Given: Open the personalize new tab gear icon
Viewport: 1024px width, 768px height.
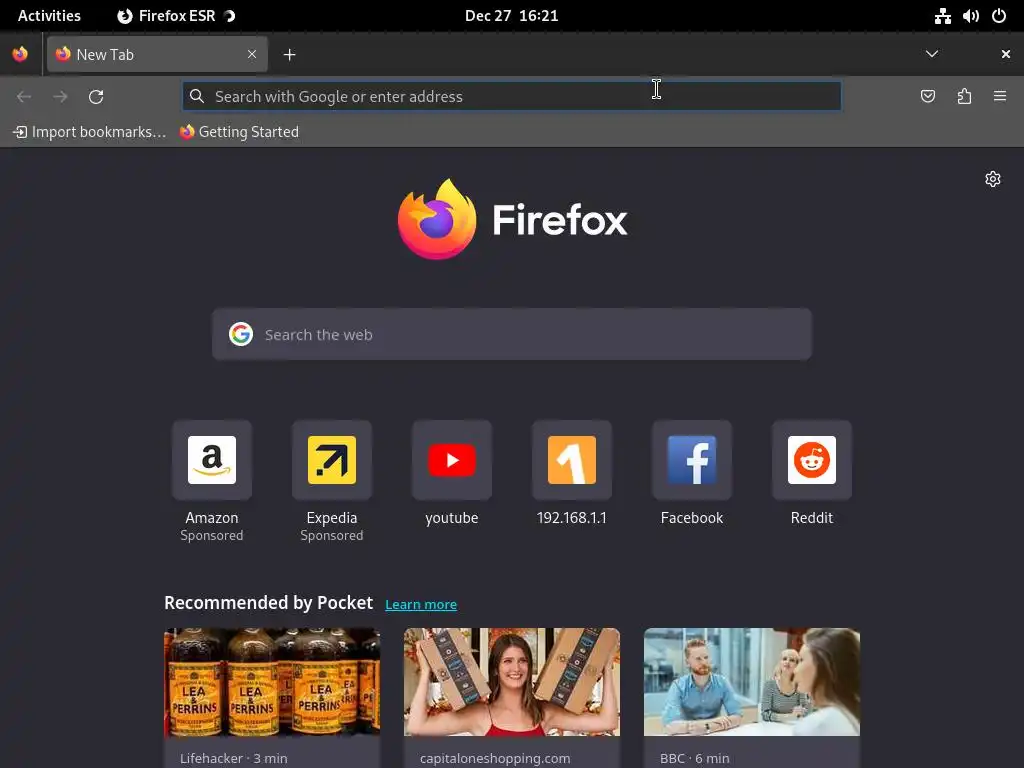Looking at the screenshot, I should 993,179.
